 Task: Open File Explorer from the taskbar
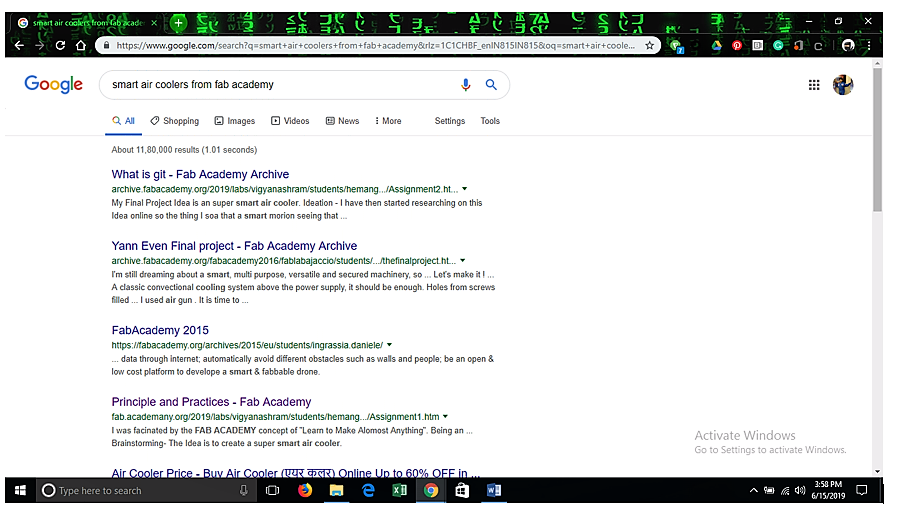(x=336, y=491)
